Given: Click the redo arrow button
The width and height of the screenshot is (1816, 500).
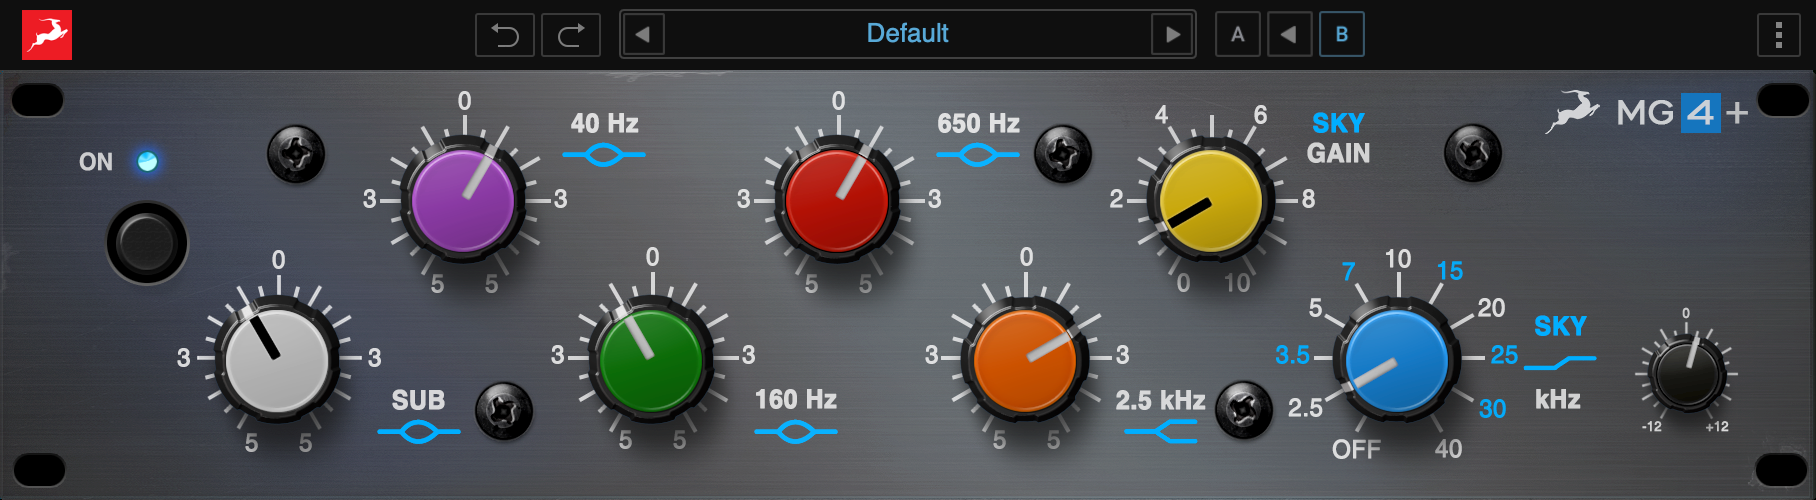Looking at the screenshot, I should click(x=571, y=35).
